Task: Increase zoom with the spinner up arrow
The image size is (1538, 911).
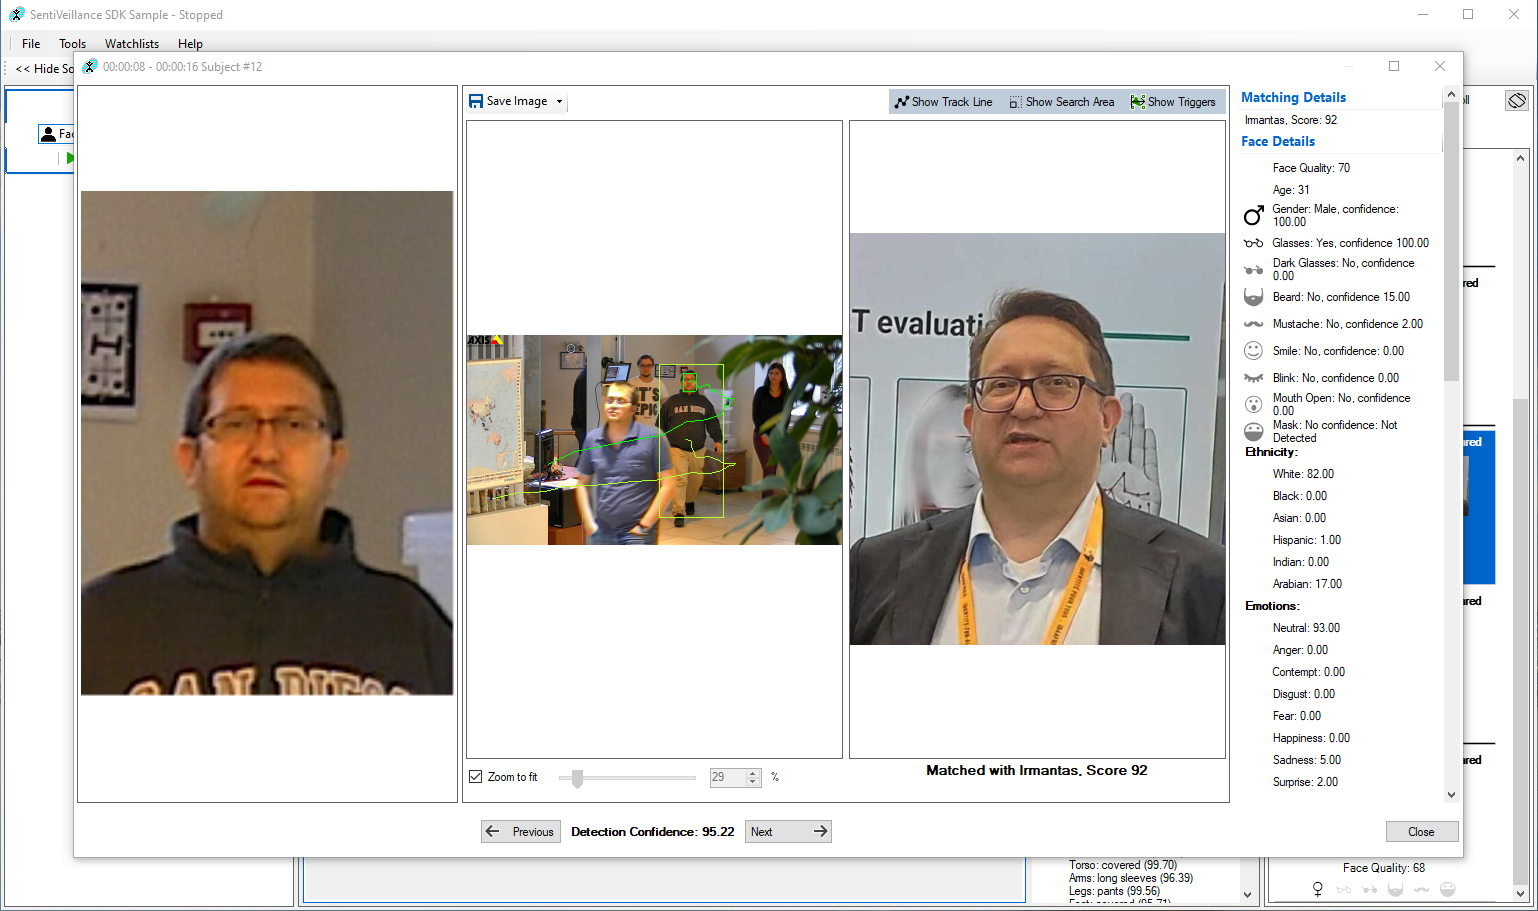Action: (x=753, y=773)
